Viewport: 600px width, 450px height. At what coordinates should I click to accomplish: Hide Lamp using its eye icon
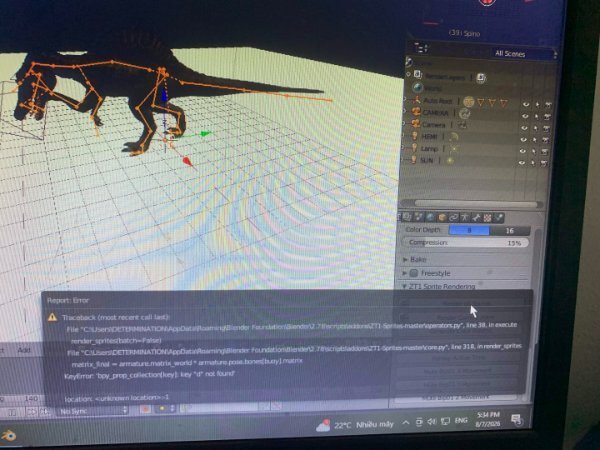[x=522, y=151]
